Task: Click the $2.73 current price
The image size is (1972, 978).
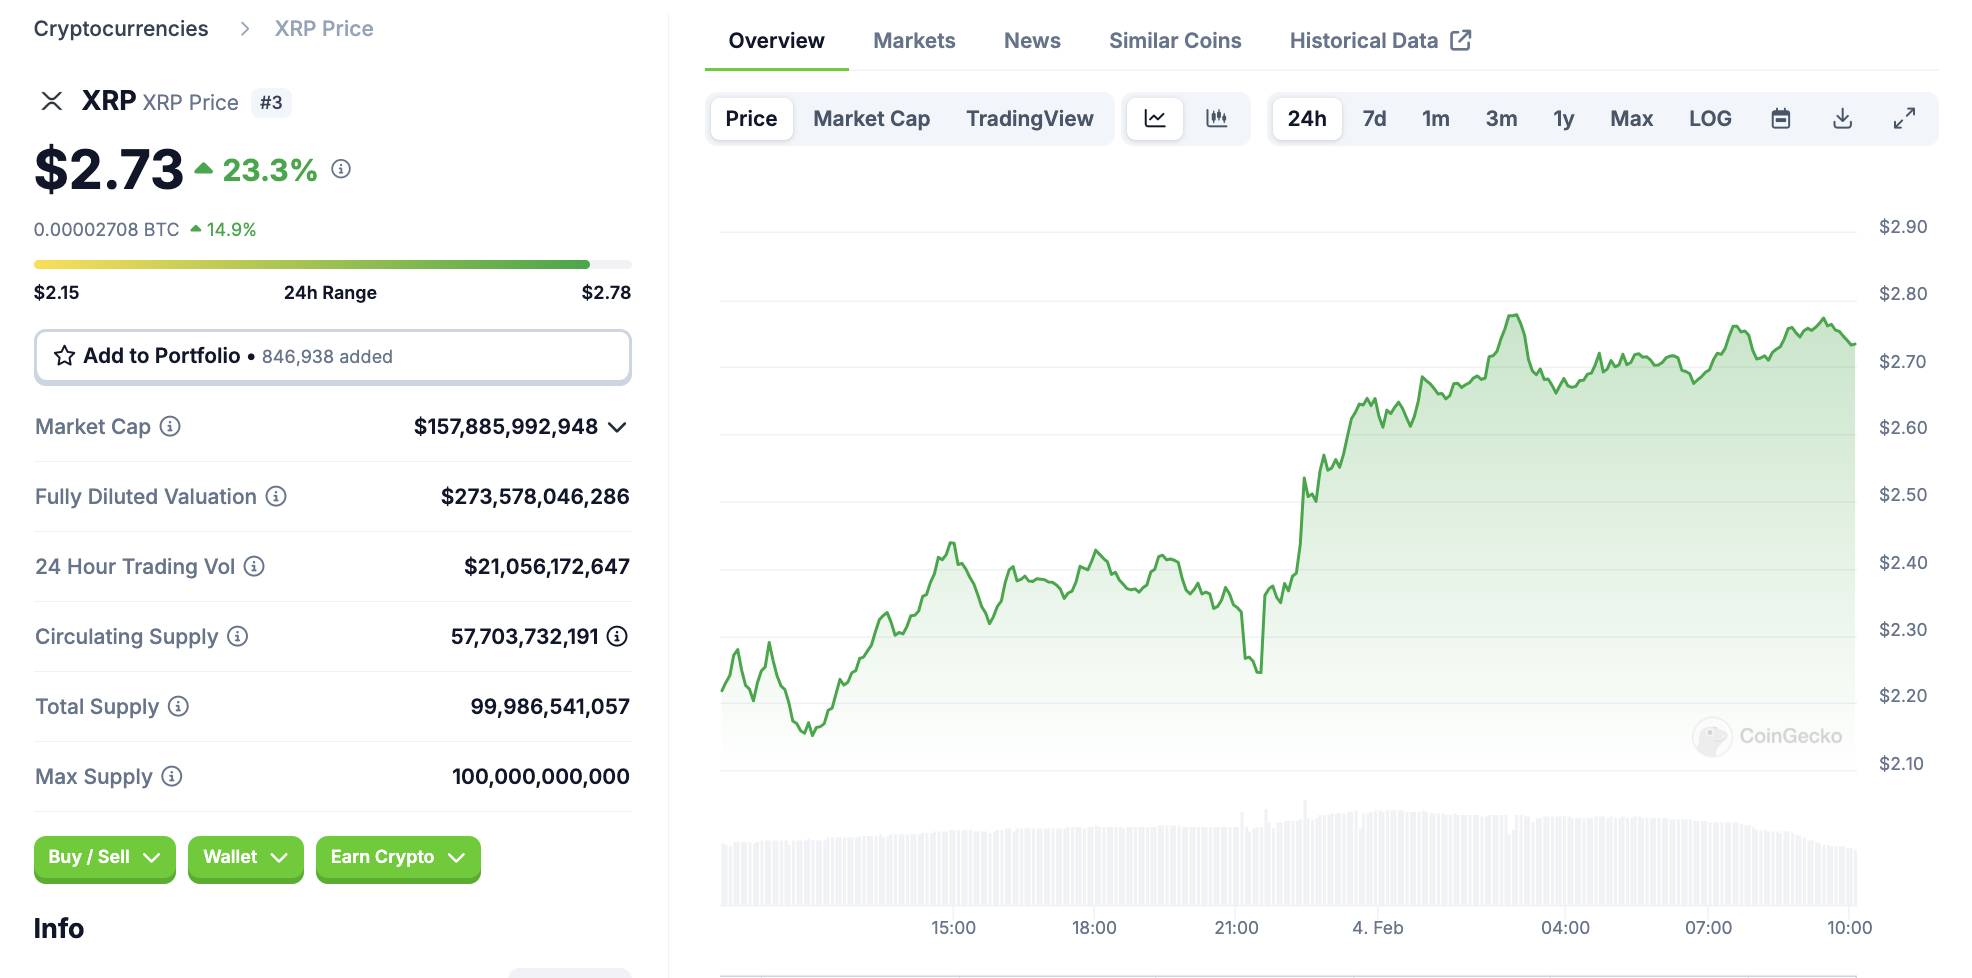Action: [109, 169]
